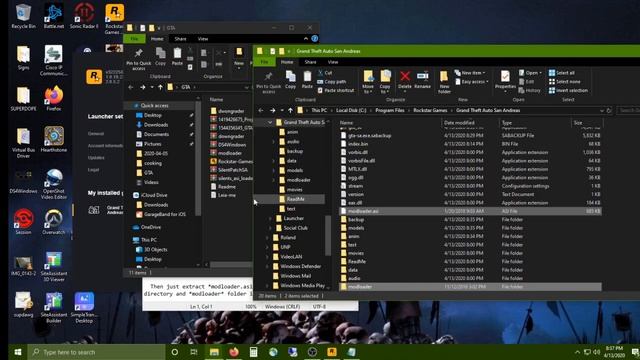Image resolution: width=640 pixels, height=360 pixels.
Task: Click Paste in the San Andreas window ribbon
Action: 307,79
